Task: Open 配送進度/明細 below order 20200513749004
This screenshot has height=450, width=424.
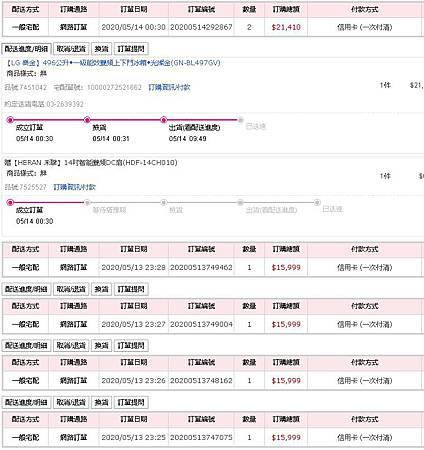Action: click(26, 345)
